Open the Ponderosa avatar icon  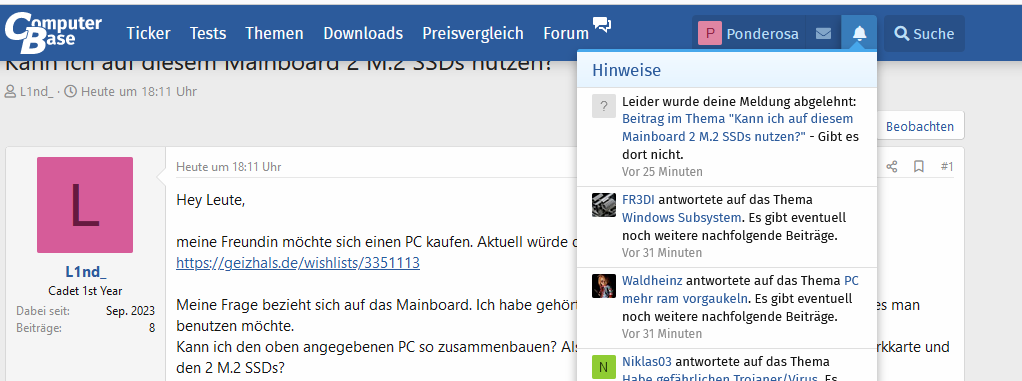point(710,33)
